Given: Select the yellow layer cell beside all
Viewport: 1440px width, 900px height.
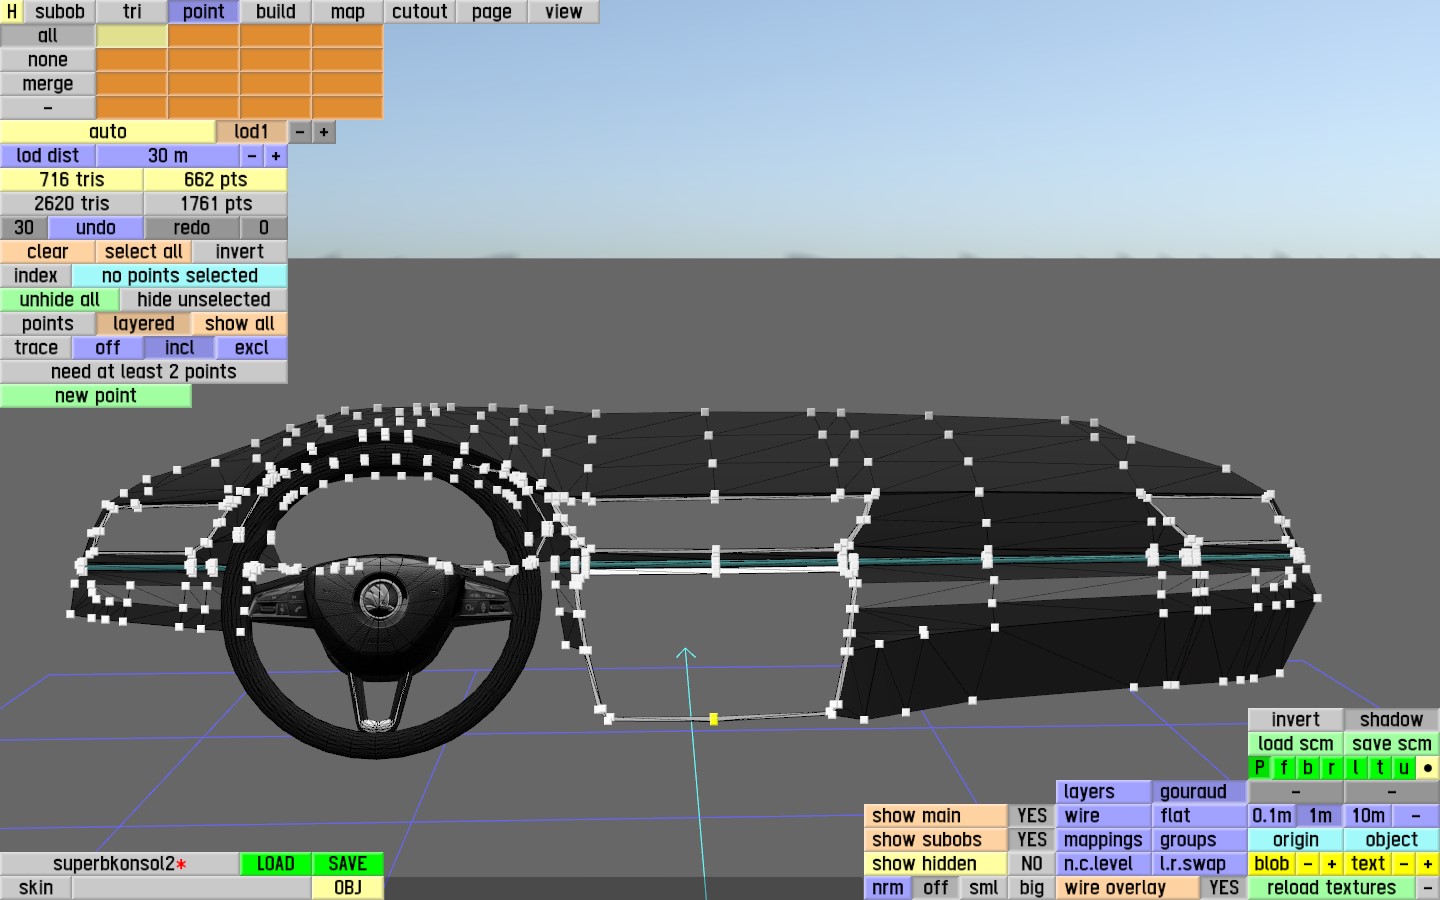Looking at the screenshot, I should click(132, 36).
